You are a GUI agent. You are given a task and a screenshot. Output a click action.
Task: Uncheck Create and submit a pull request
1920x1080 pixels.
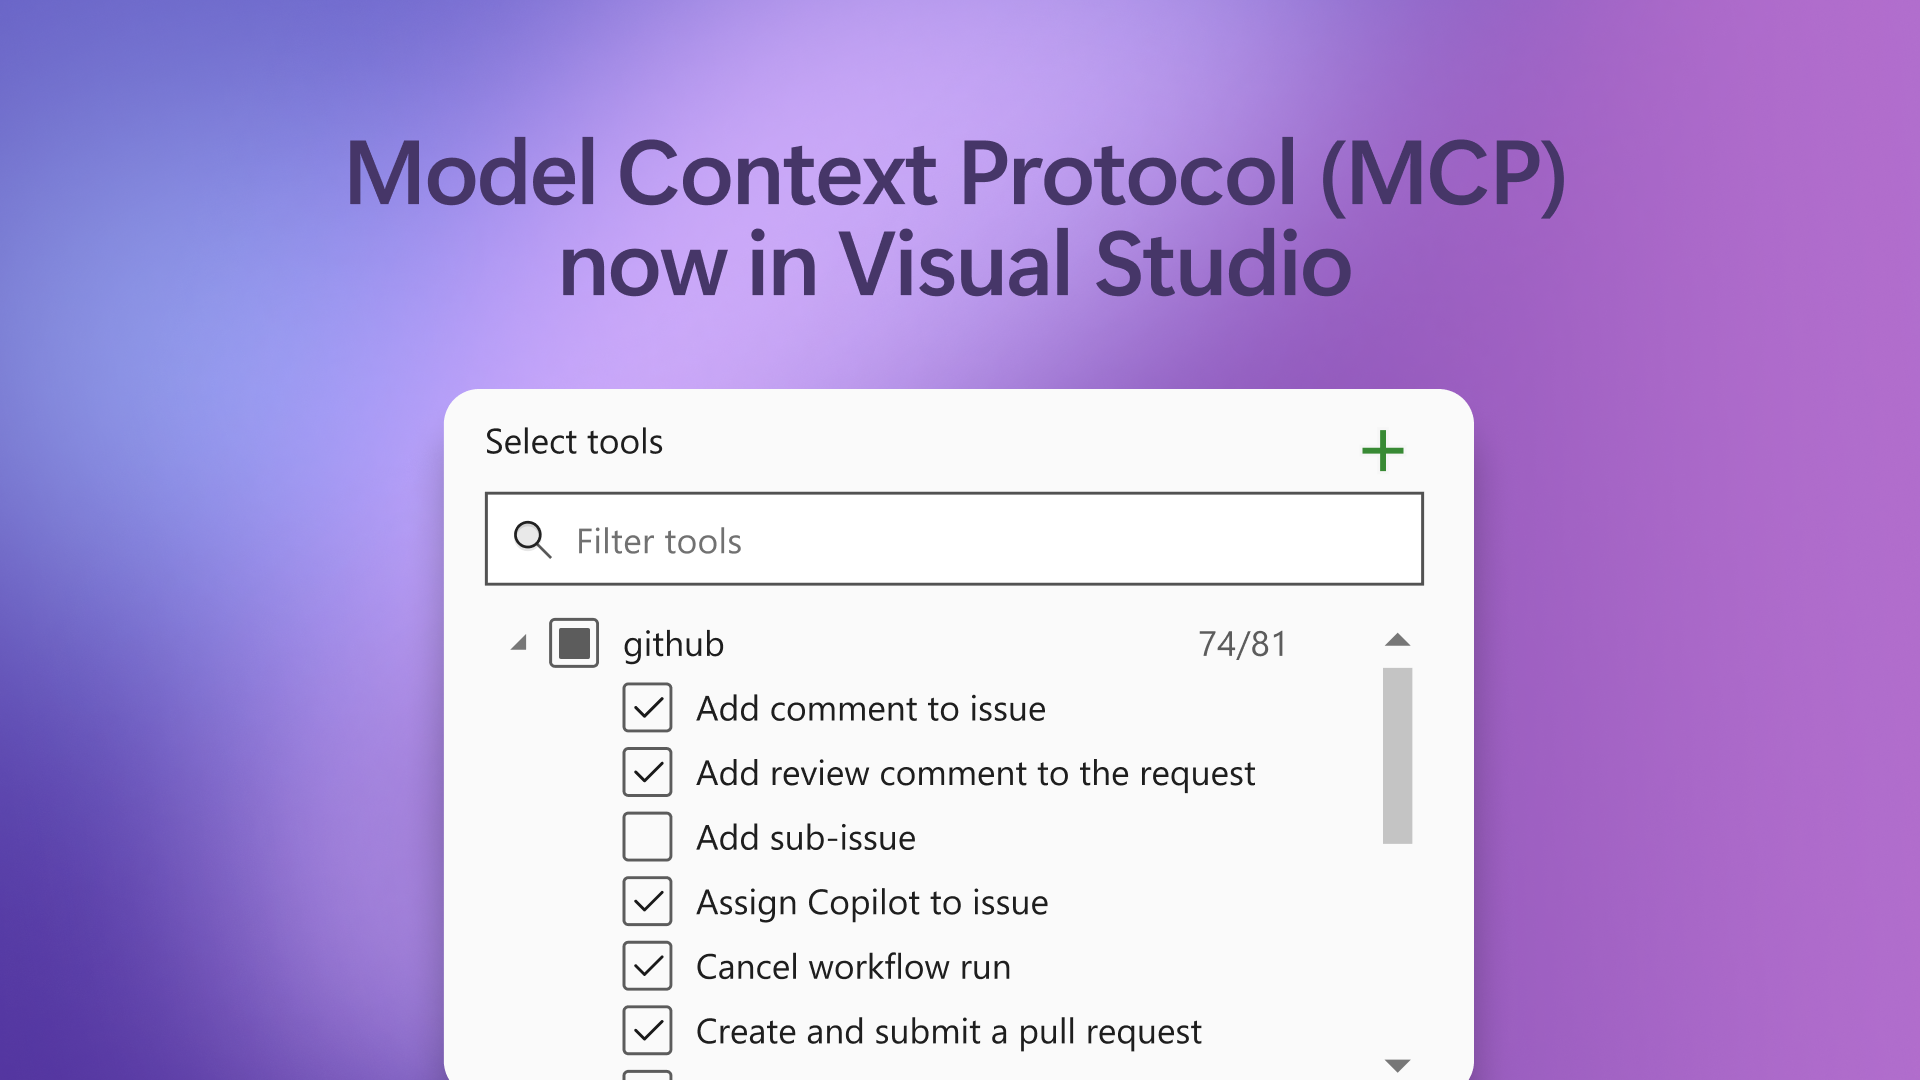pyautogui.click(x=647, y=1031)
